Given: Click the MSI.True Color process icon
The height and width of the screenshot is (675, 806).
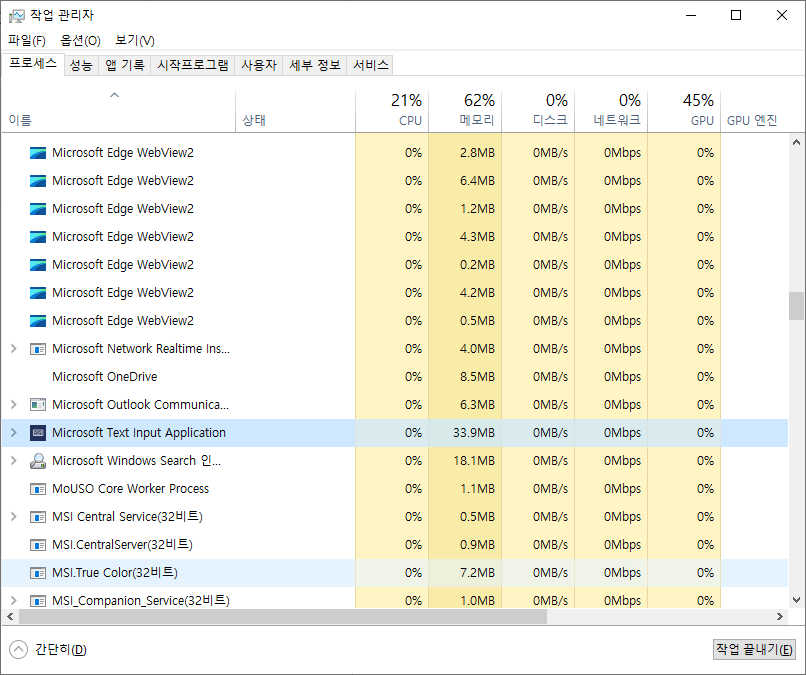Looking at the screenshot, I should click(x=38, y=573).
